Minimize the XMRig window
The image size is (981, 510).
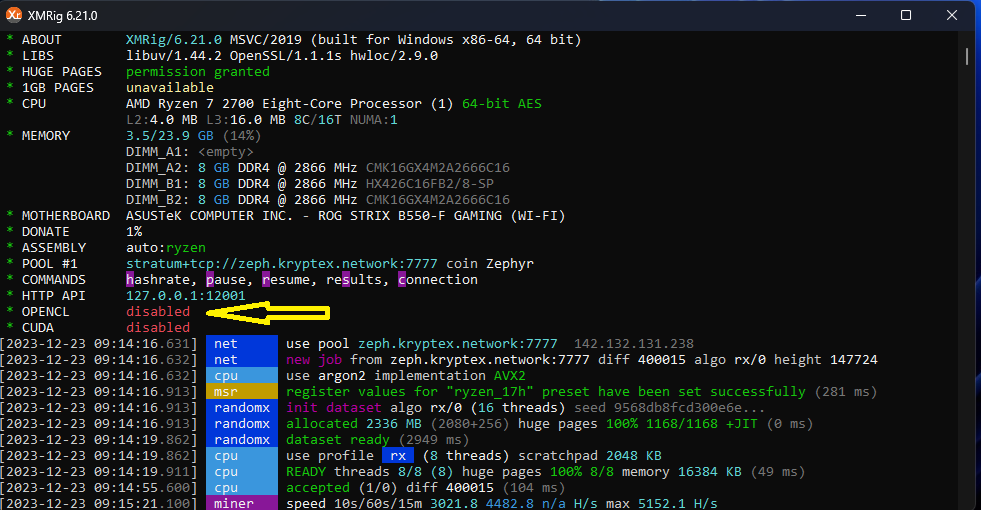tap(861, 15)
